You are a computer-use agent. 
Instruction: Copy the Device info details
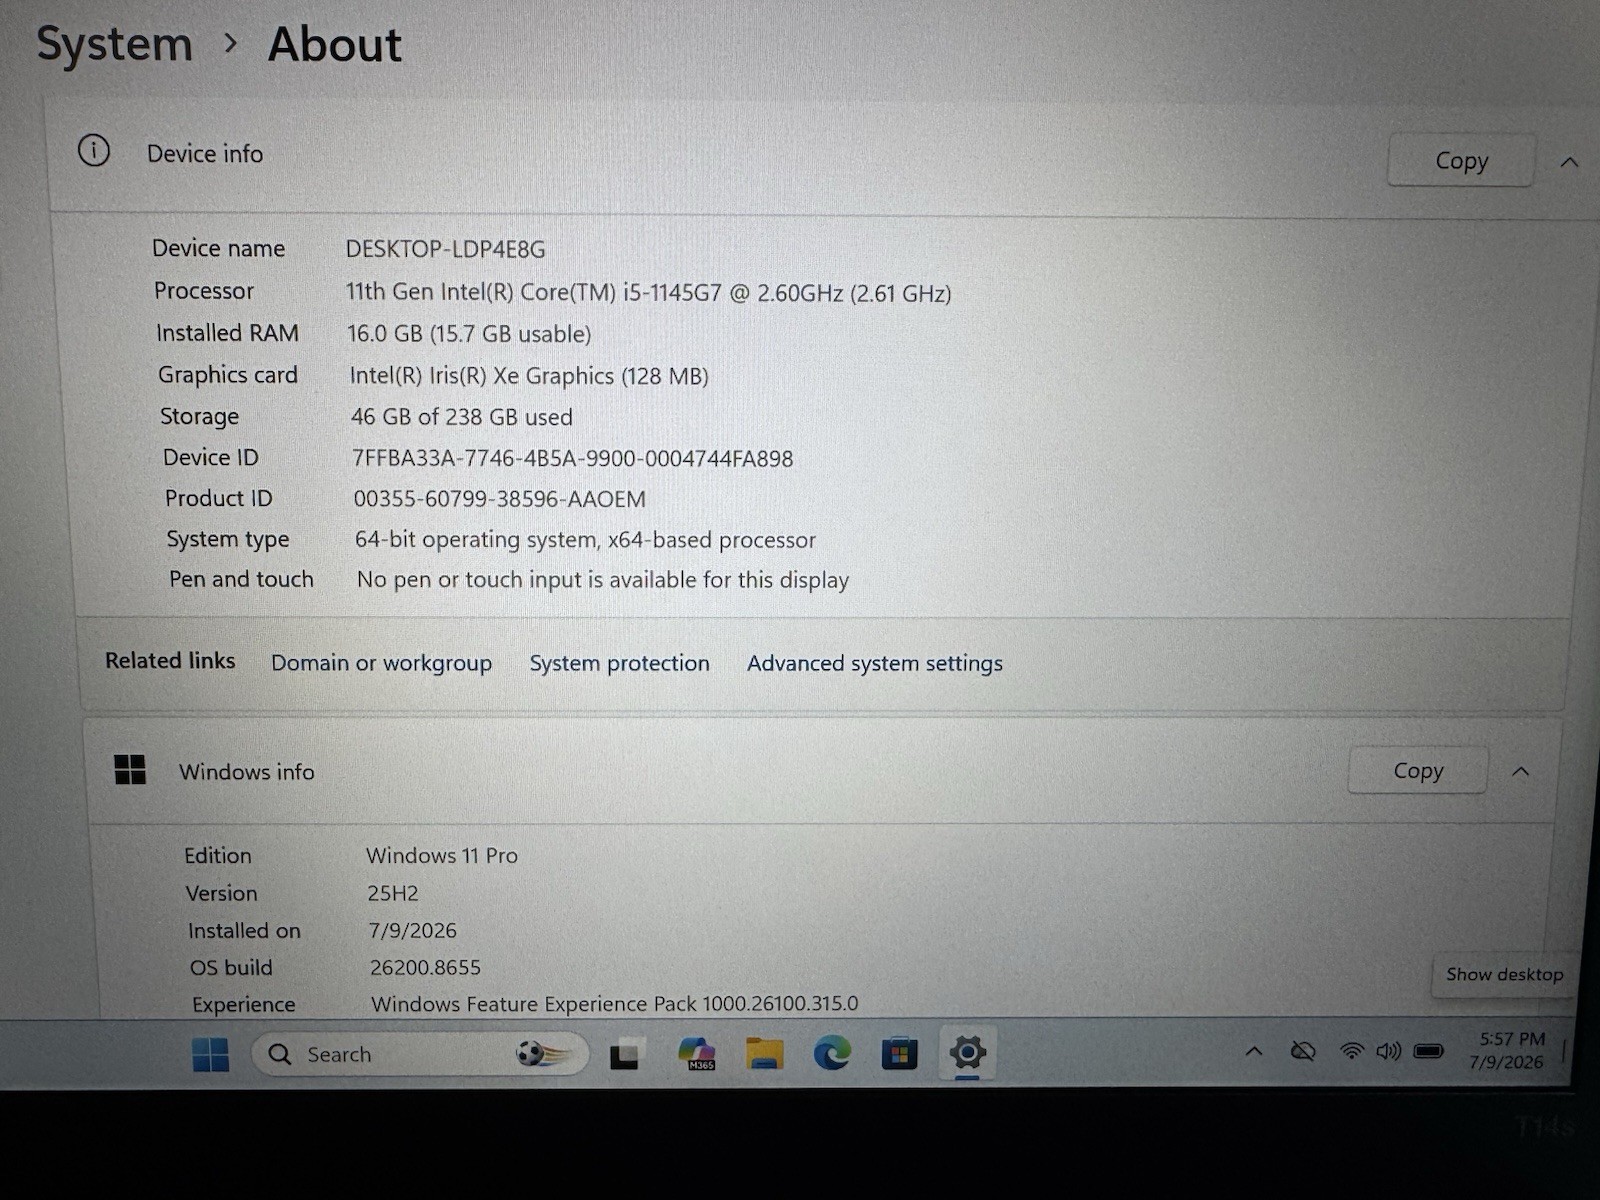click(1461, 160)
